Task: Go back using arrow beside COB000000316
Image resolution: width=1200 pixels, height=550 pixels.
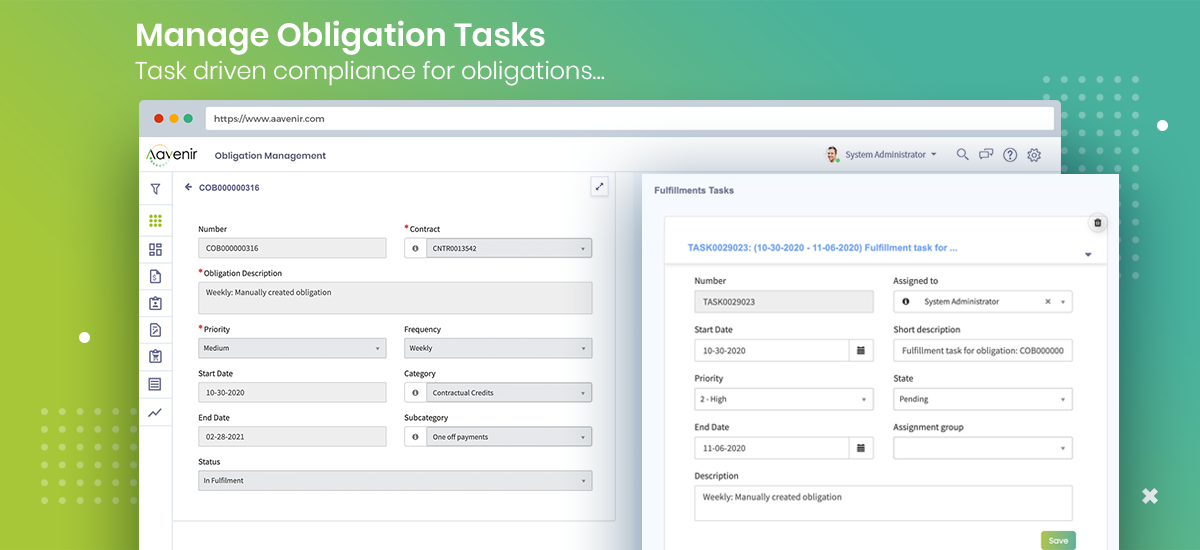Action: (x=189, y=187)
